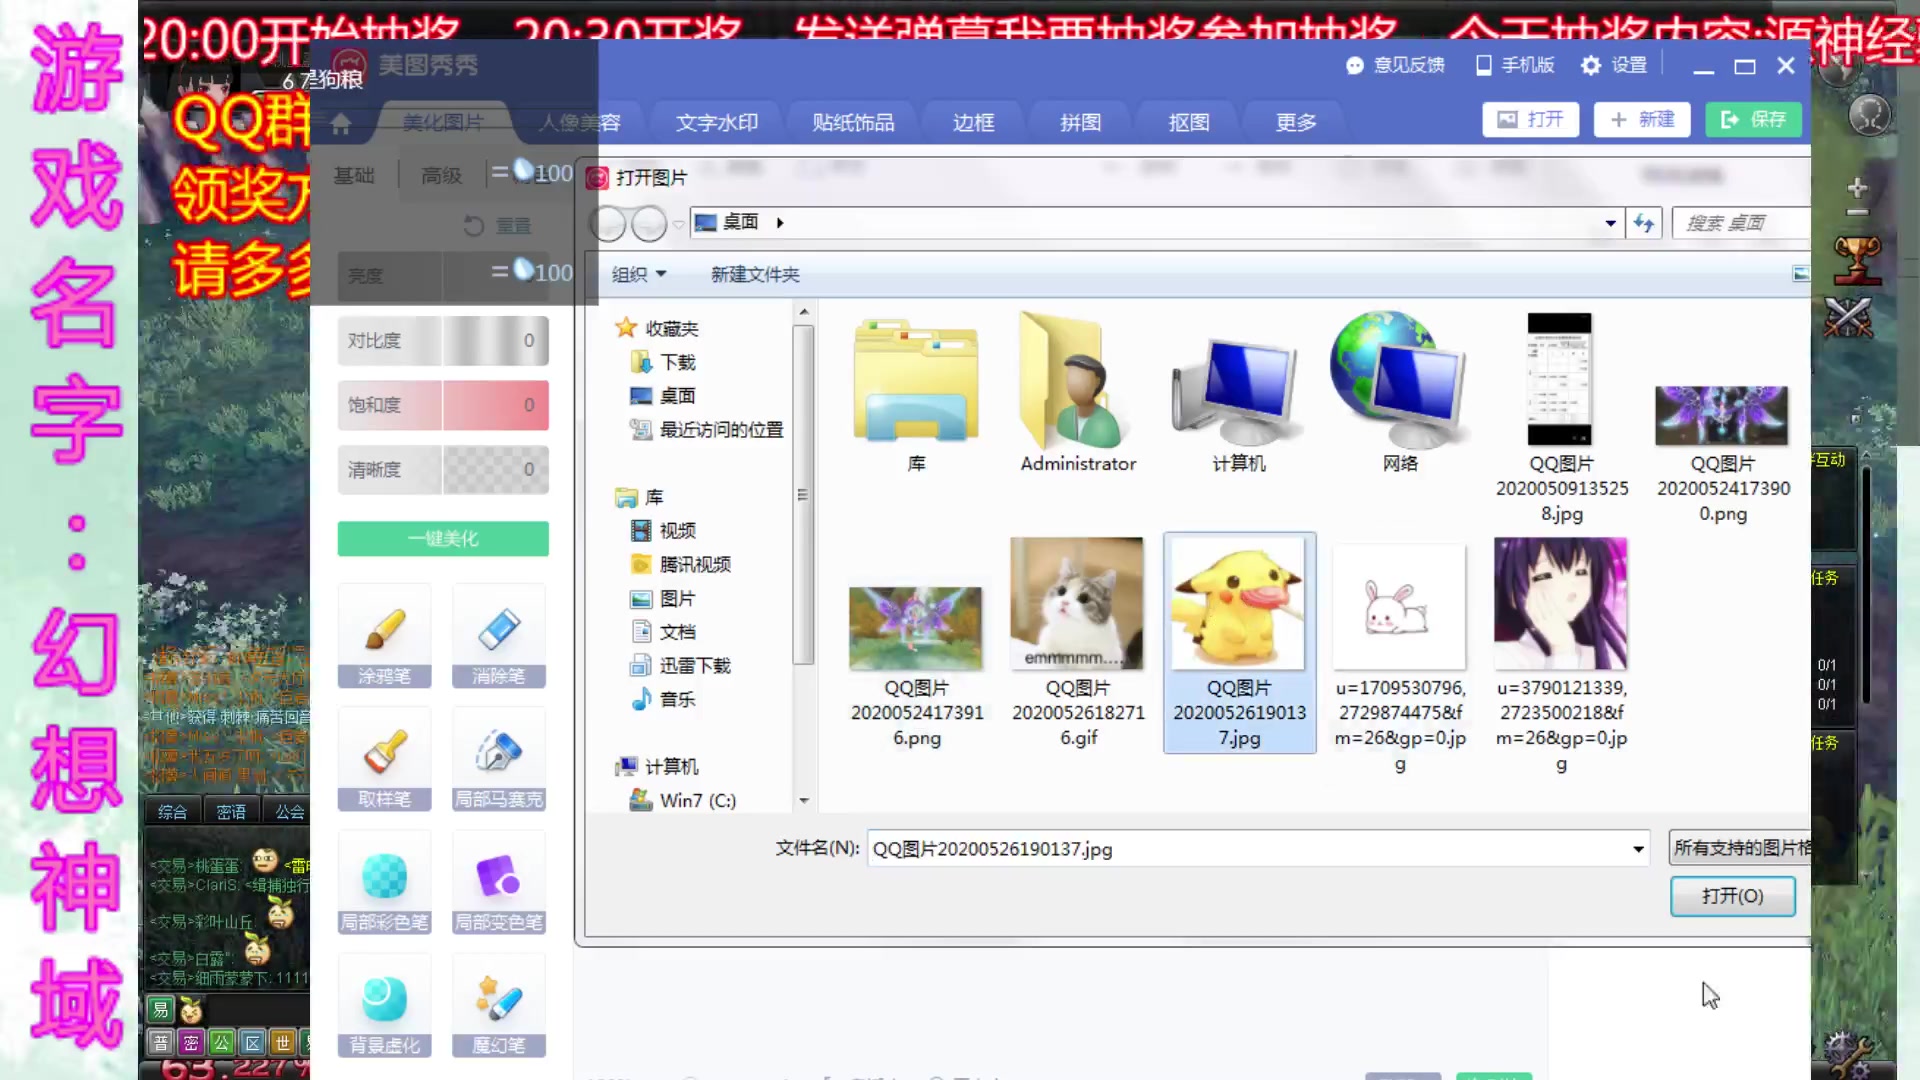Select 音乐 in the library tree
1920x1080 pixels.
coord(663,700)
